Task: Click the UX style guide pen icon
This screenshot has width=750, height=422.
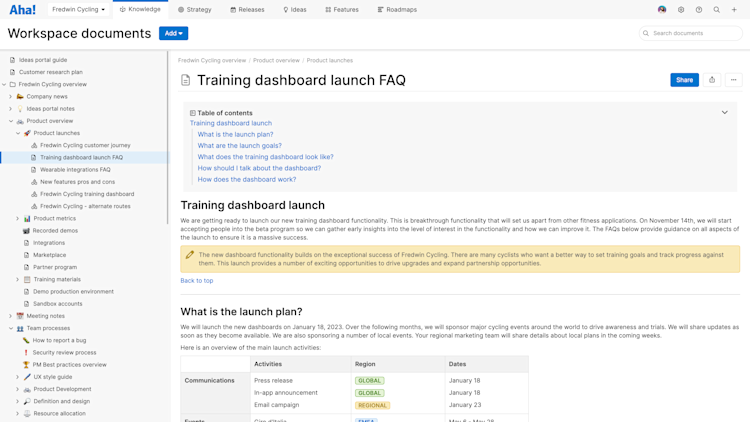Action: click(x=27, y=377)
